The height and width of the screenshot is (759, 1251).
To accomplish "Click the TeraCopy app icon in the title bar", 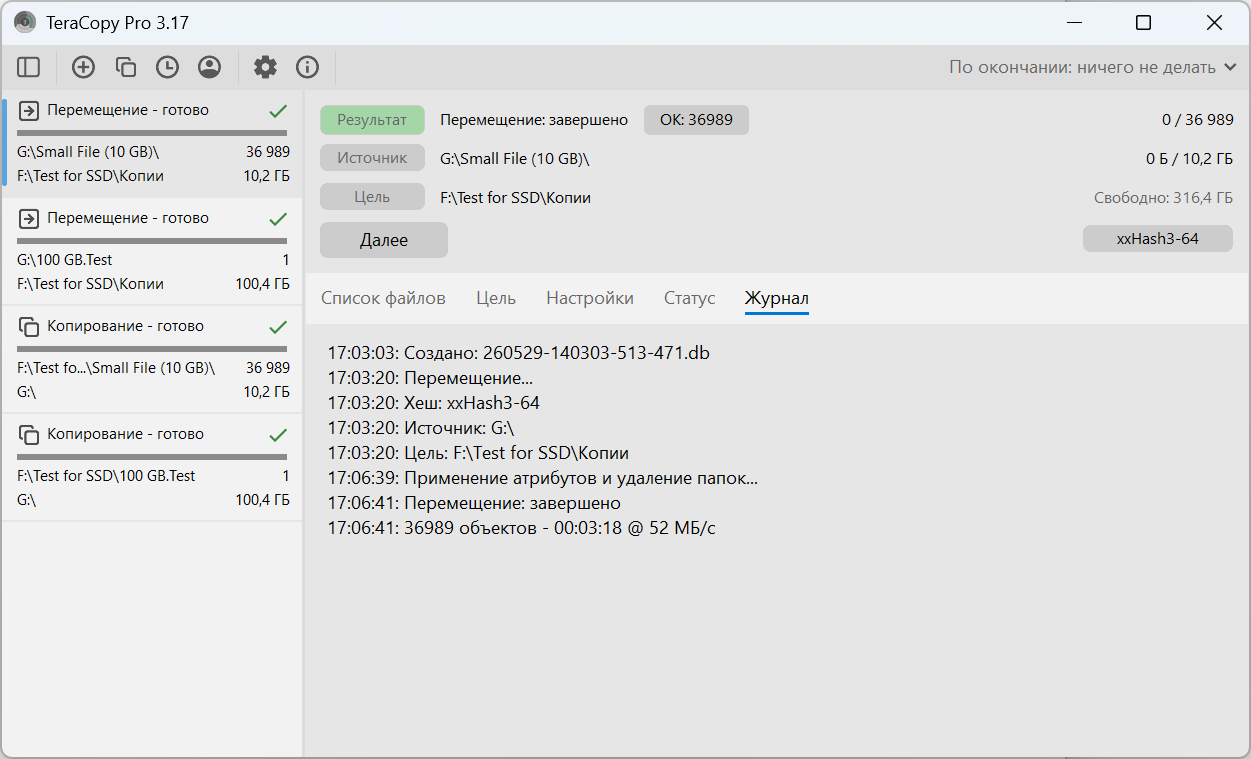I will click(x=25, y=22).
